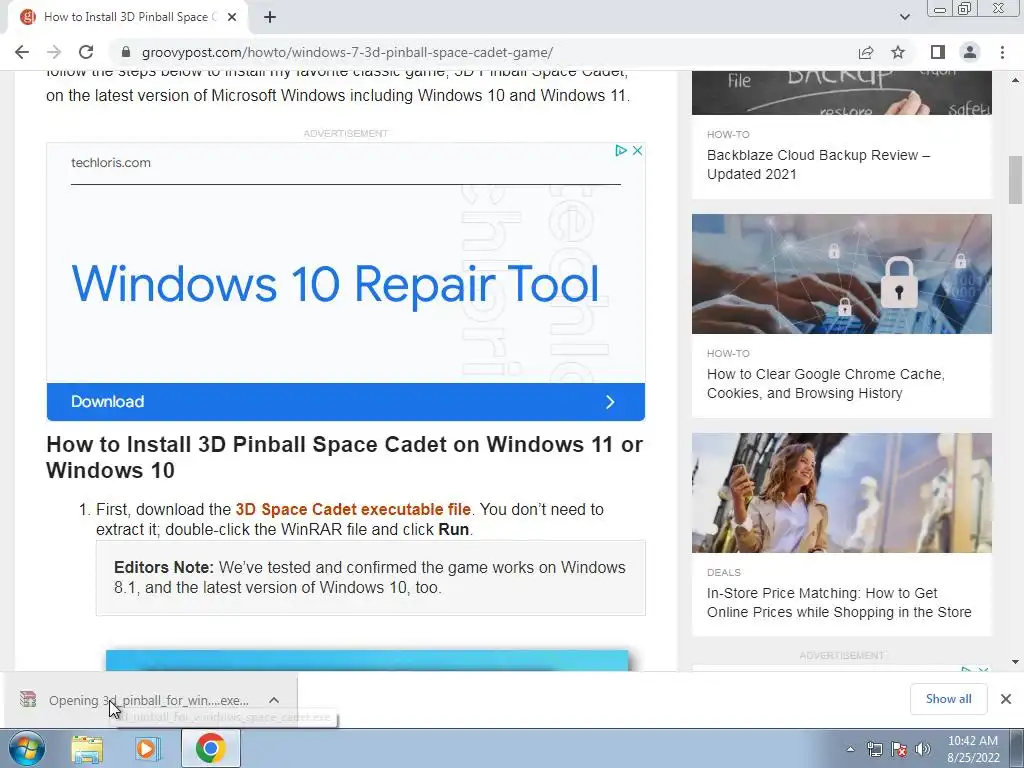1024x768 pixels.
Task: Click the Chrome taskbar icon
Action: pos(210,748)
